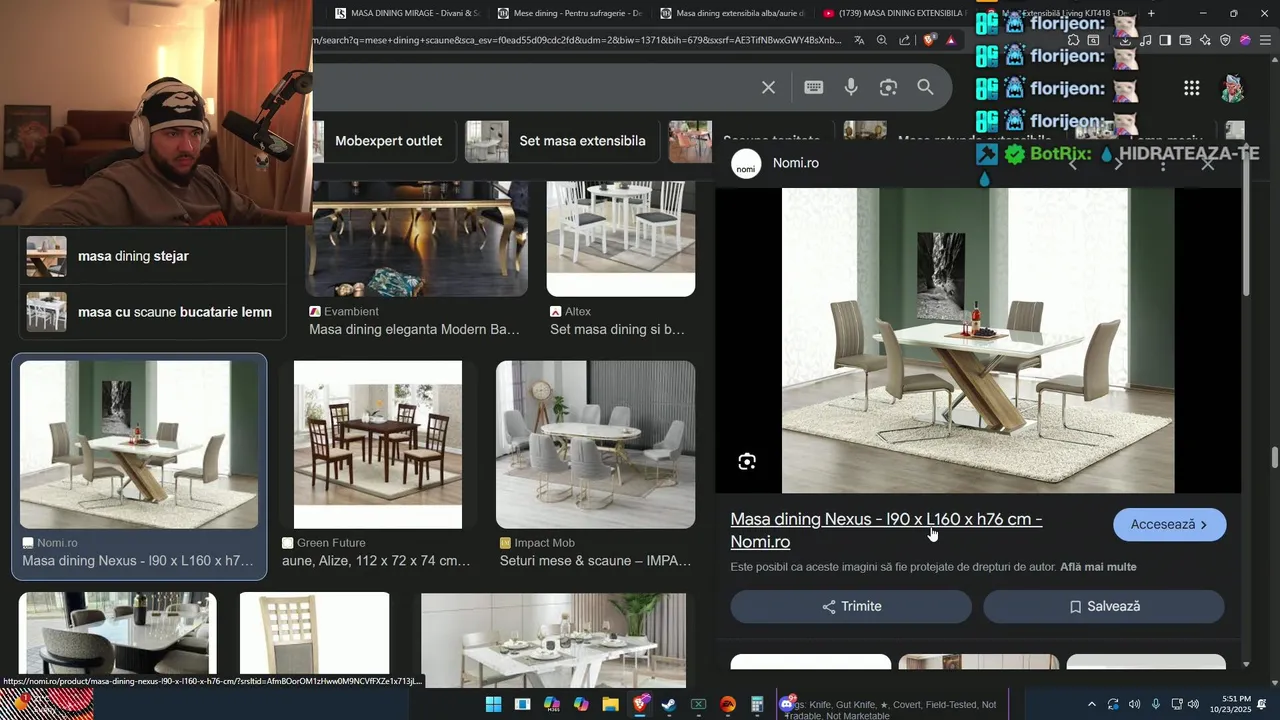Screen dimensions: 1280x720
Task: Click the large Nexus table preview image
Action: pyautogui.click(x=978, y=340)
